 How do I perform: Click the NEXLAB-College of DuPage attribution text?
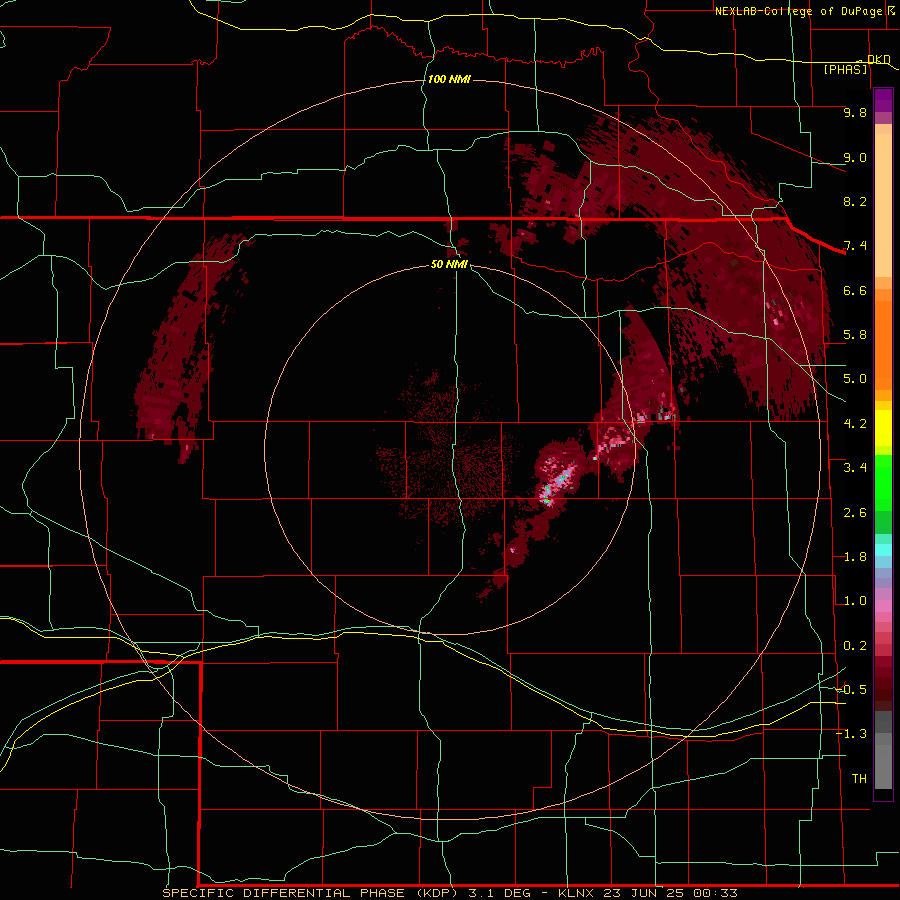(x=798, y=11)
